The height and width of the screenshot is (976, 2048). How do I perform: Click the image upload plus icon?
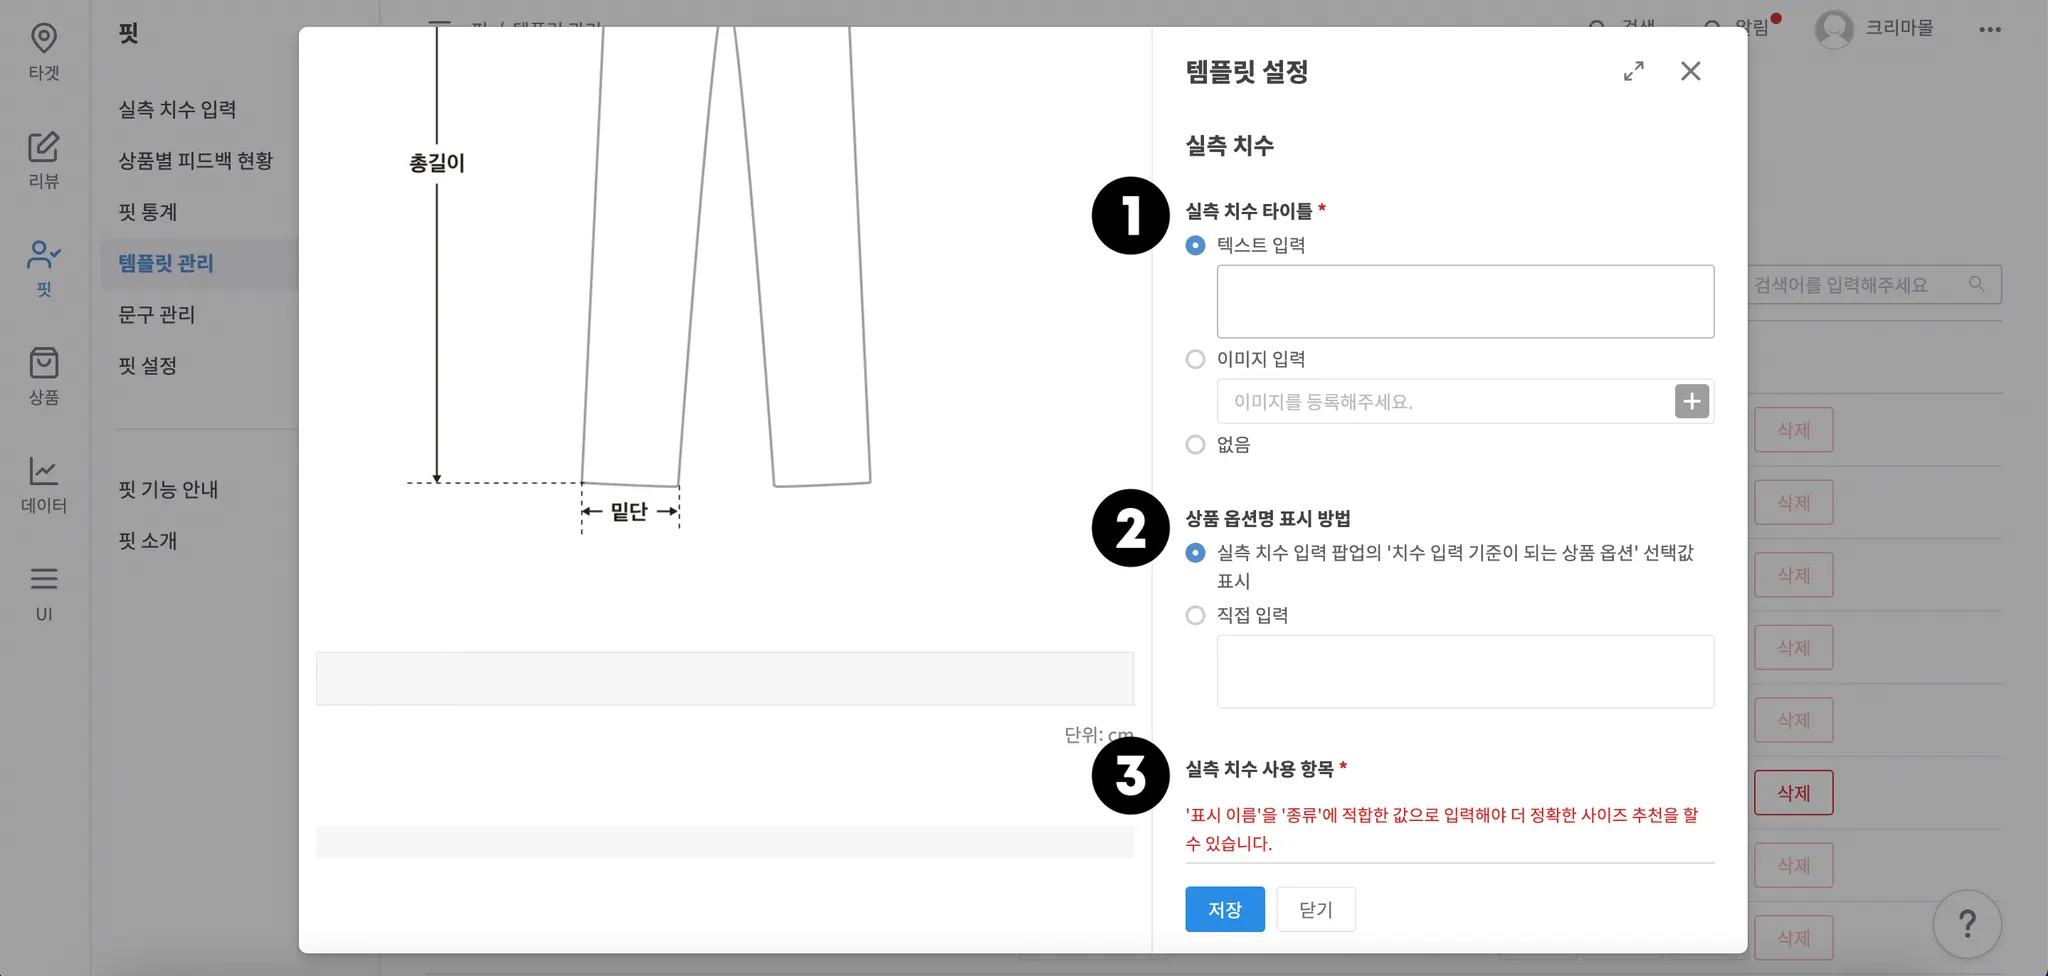[x=1691, y=401]
